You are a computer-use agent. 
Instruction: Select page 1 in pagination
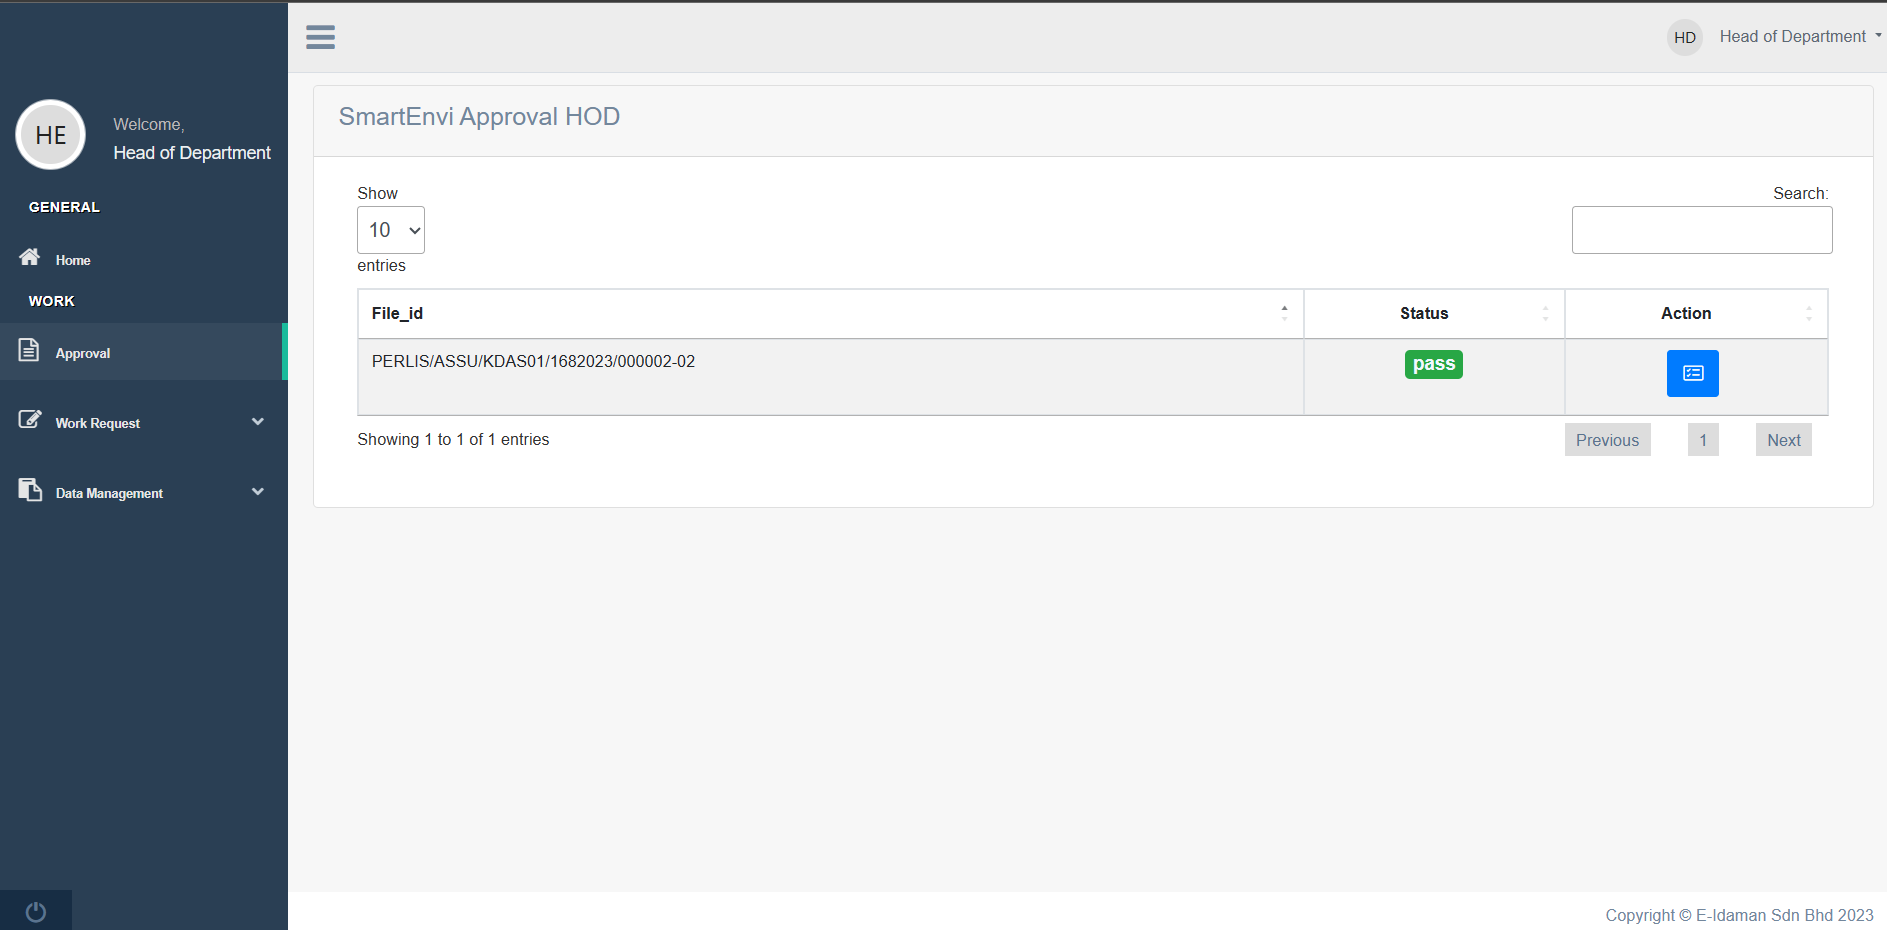(1703, 440)
